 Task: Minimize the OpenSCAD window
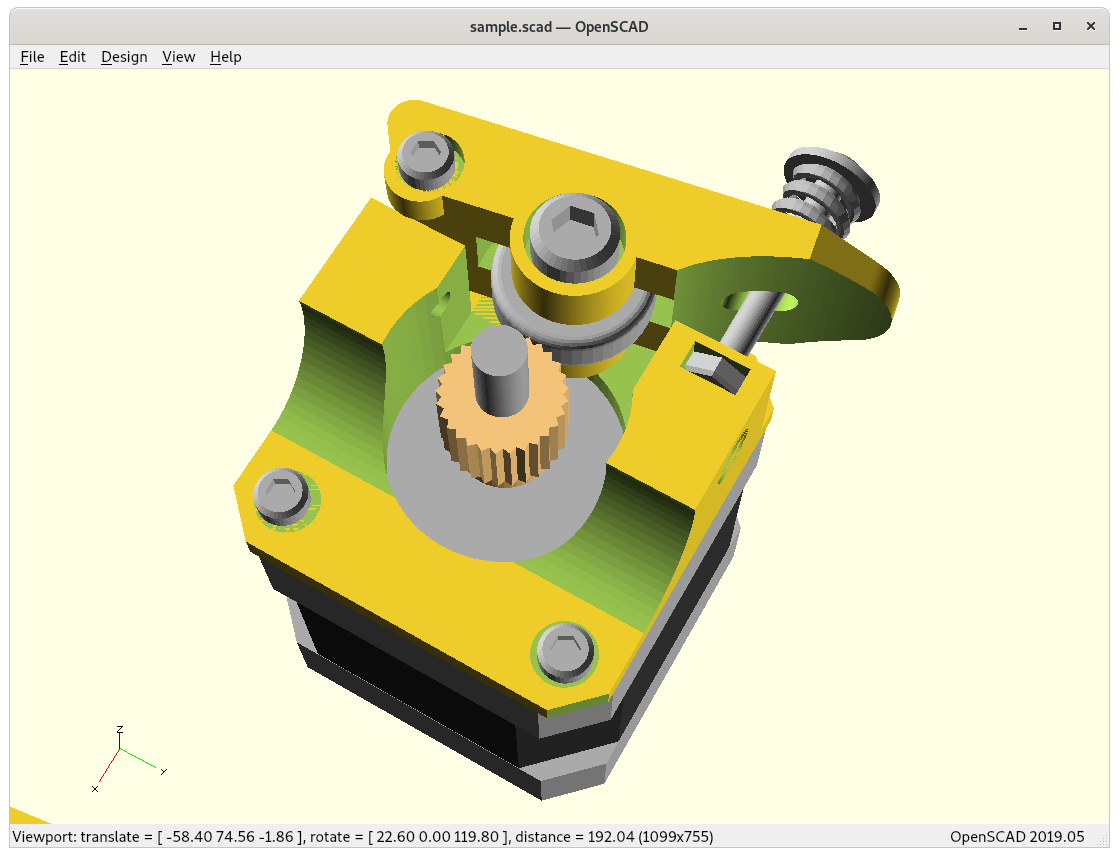click(x=1021, y=27)
